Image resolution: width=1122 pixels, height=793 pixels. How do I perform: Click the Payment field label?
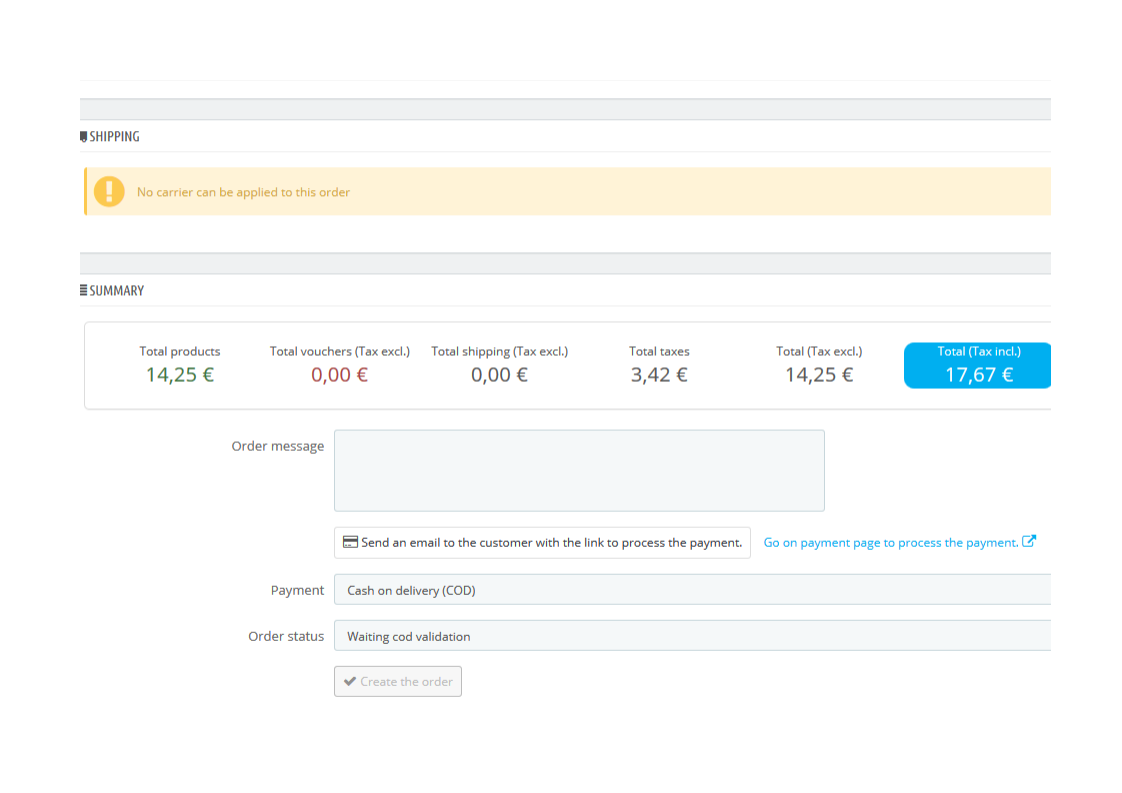[x=297, y=590]
